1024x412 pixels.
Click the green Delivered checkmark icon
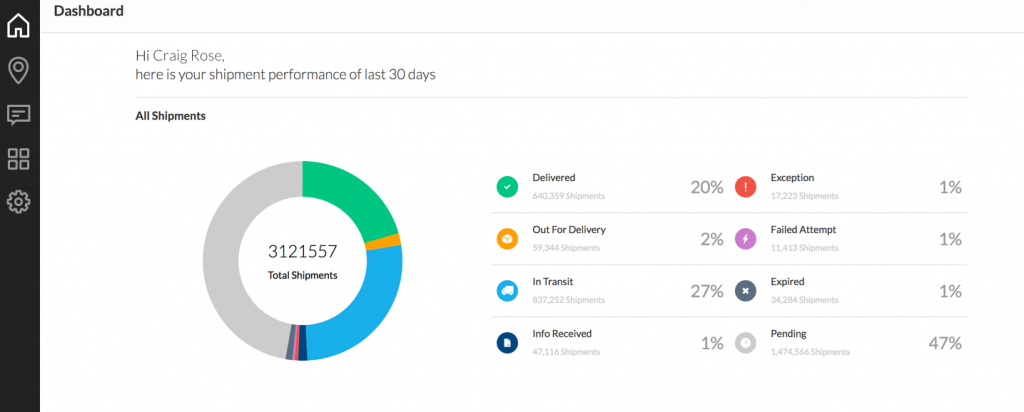[x=507, y=187]
